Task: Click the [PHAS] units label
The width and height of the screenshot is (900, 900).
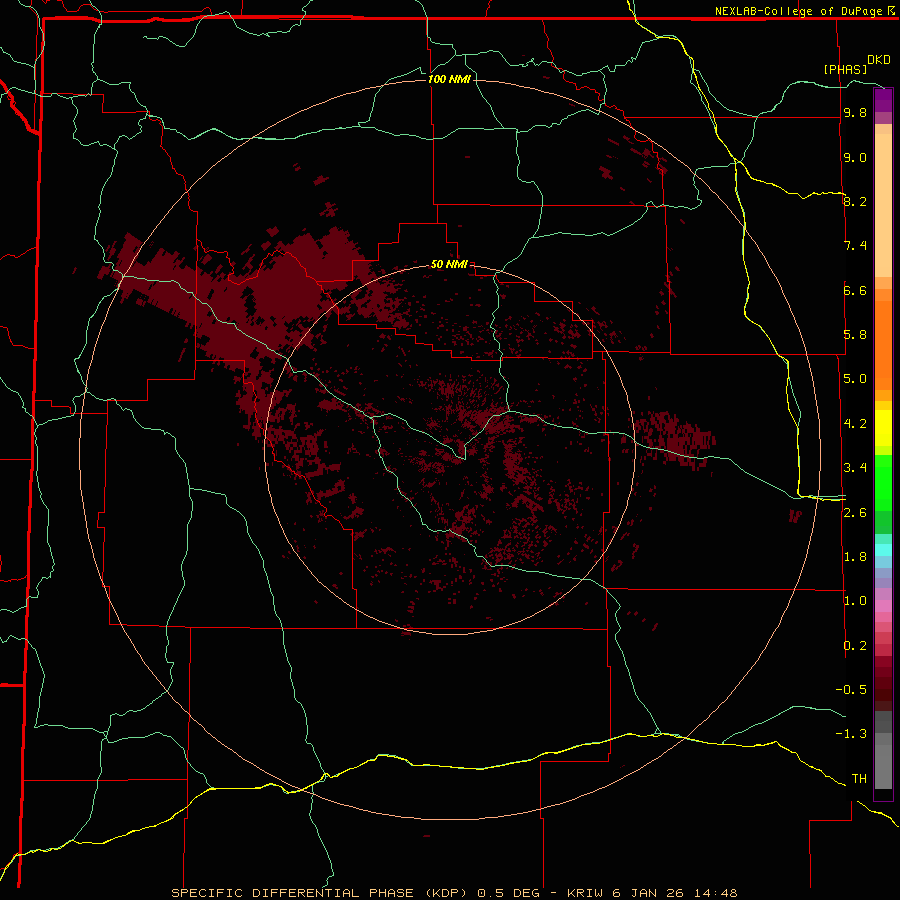Action: pyautogui.click(x=845, y=69)
